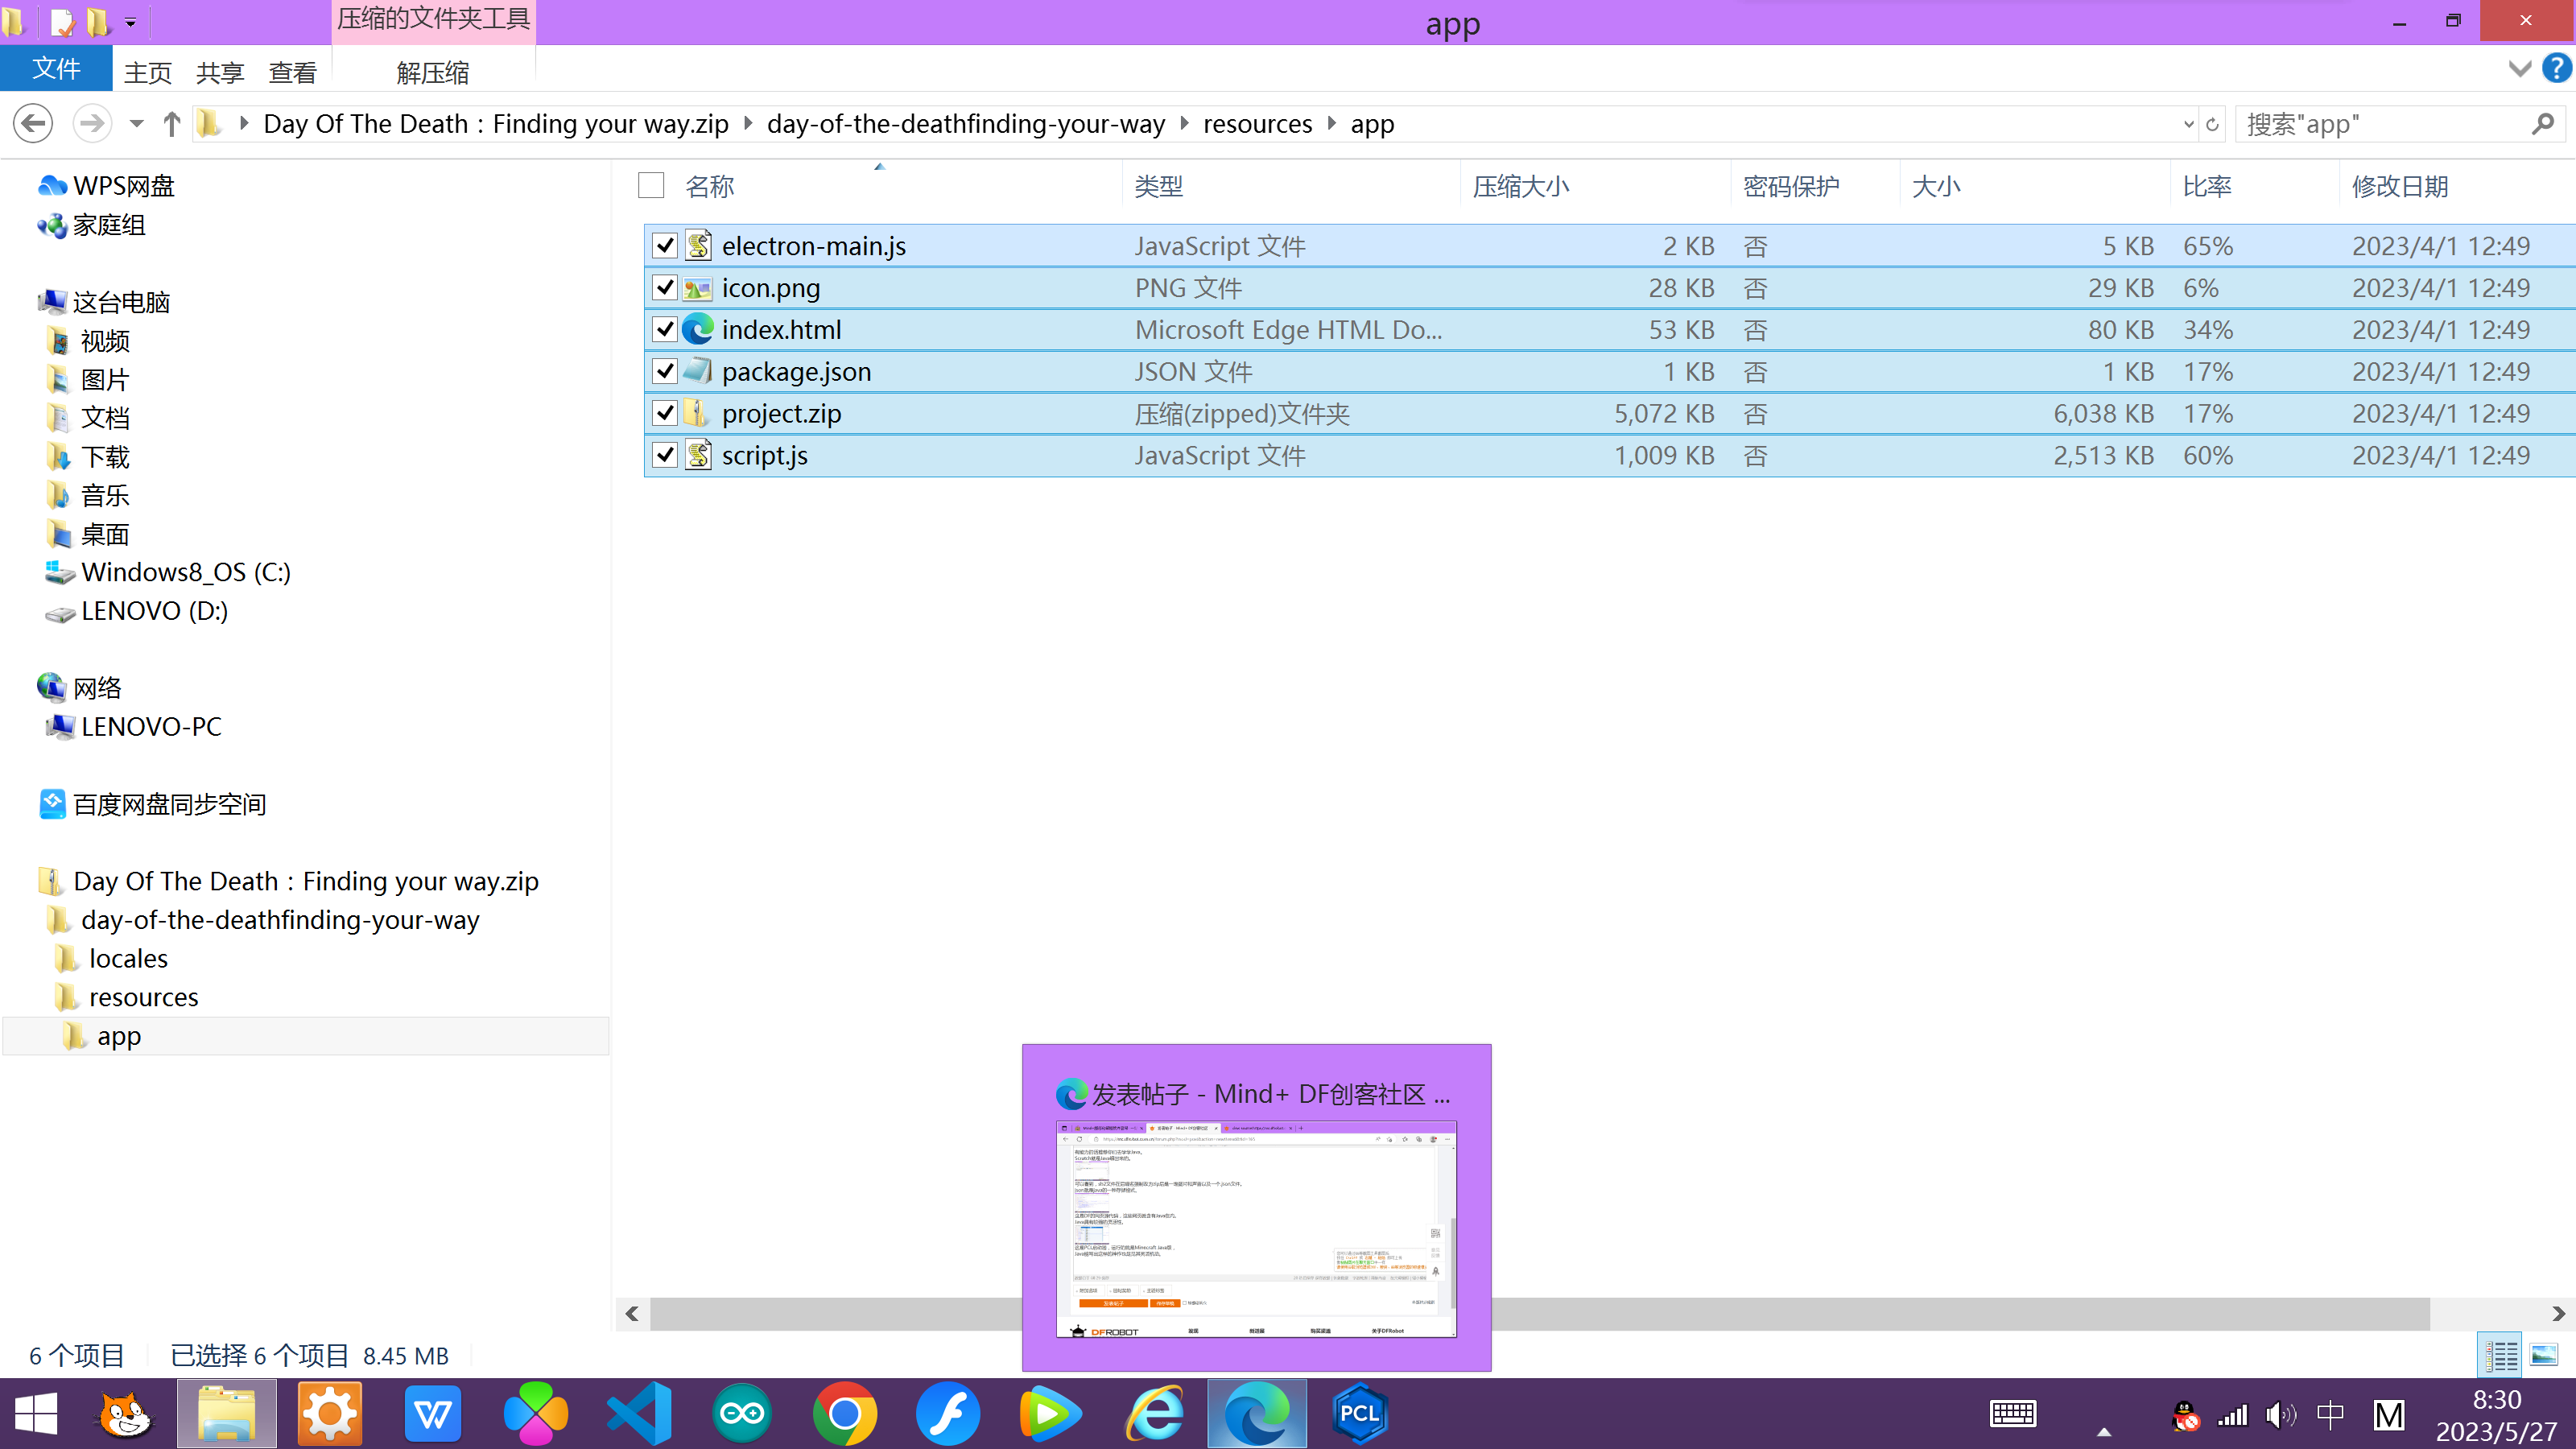Open the 查看 menu tab
2576x1449 pixels.
(x=292, y=71)
